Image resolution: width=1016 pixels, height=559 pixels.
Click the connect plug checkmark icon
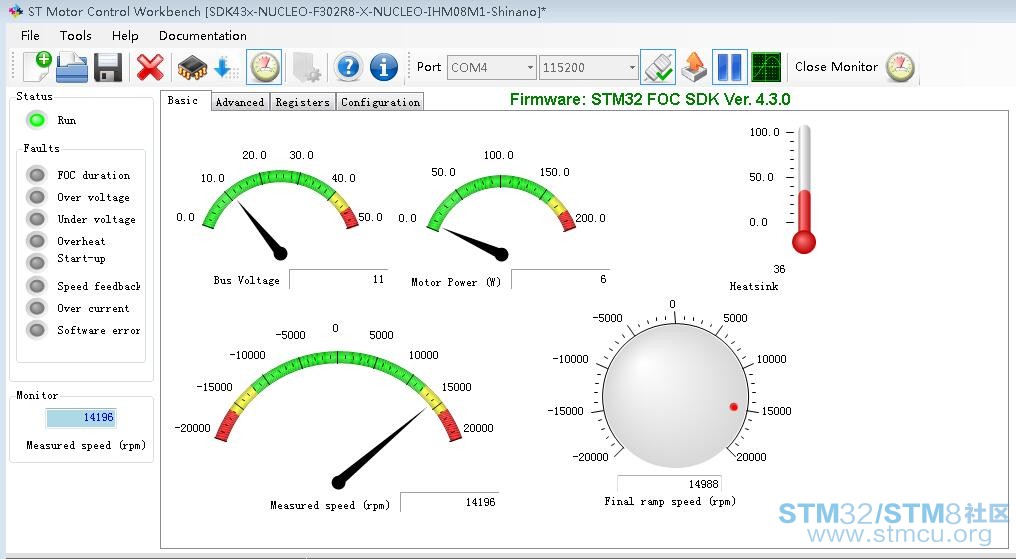658,67
